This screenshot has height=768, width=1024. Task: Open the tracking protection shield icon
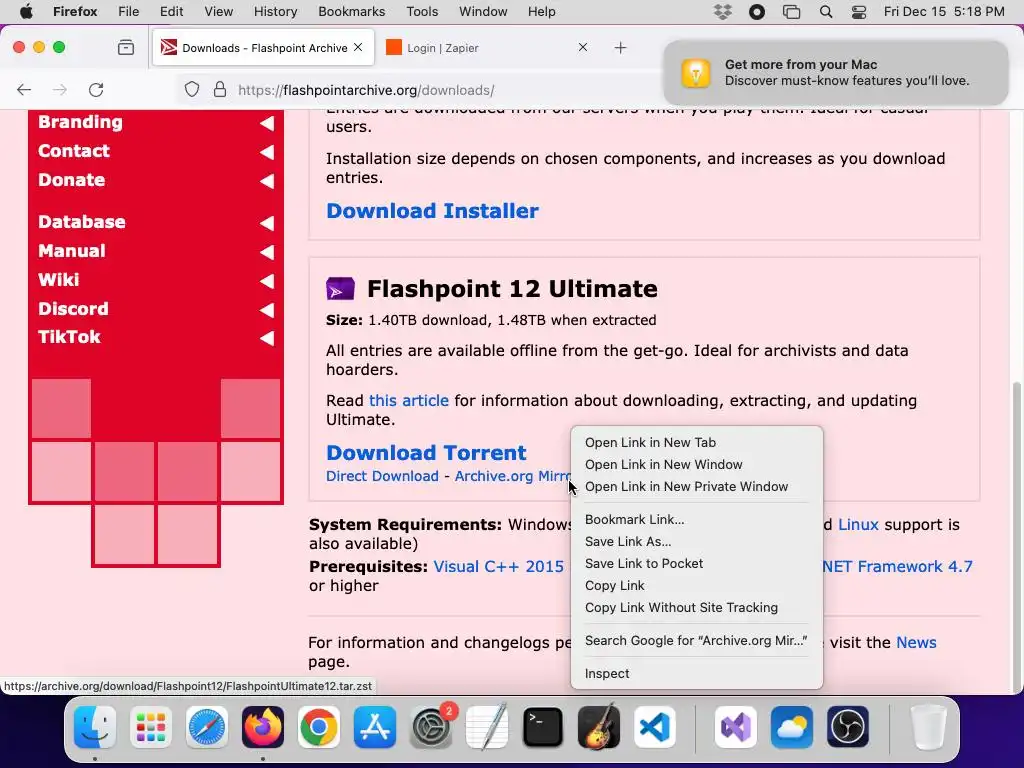(191, 89)
